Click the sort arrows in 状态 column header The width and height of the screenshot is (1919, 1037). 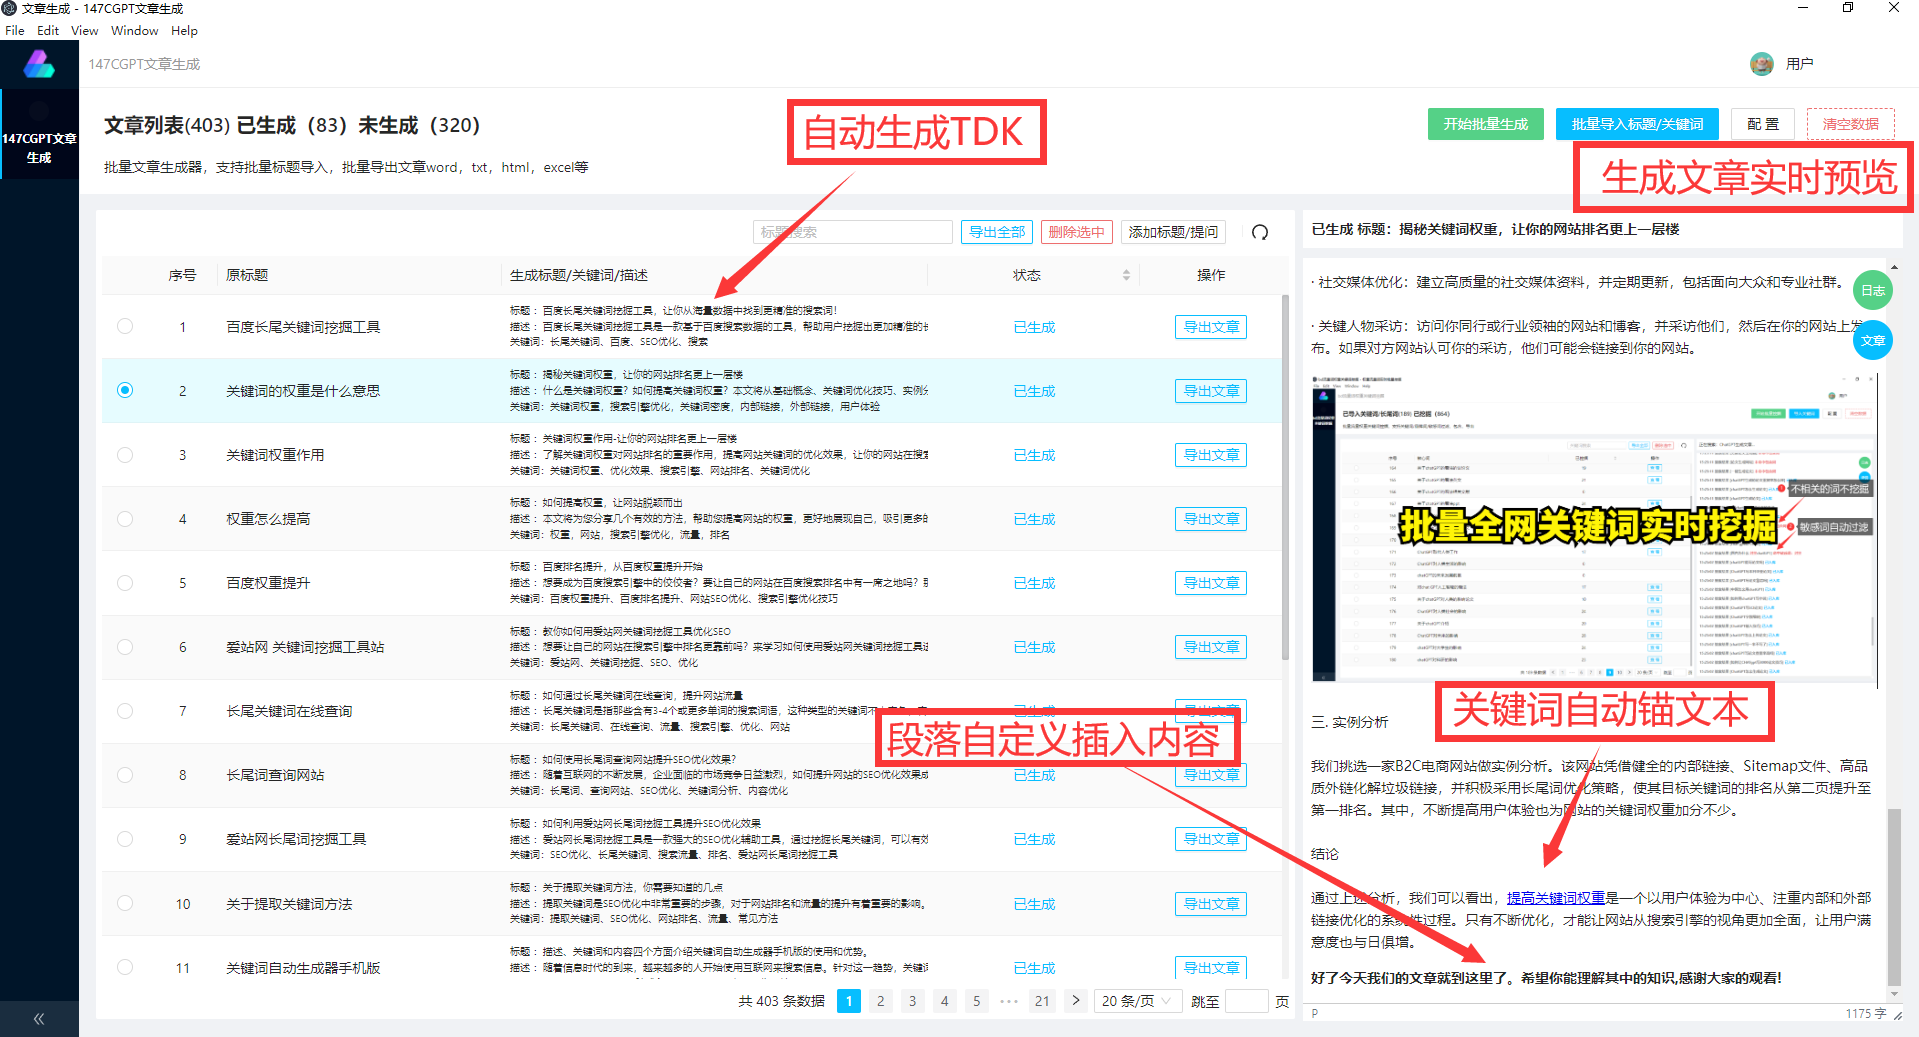pos(1126,275)
